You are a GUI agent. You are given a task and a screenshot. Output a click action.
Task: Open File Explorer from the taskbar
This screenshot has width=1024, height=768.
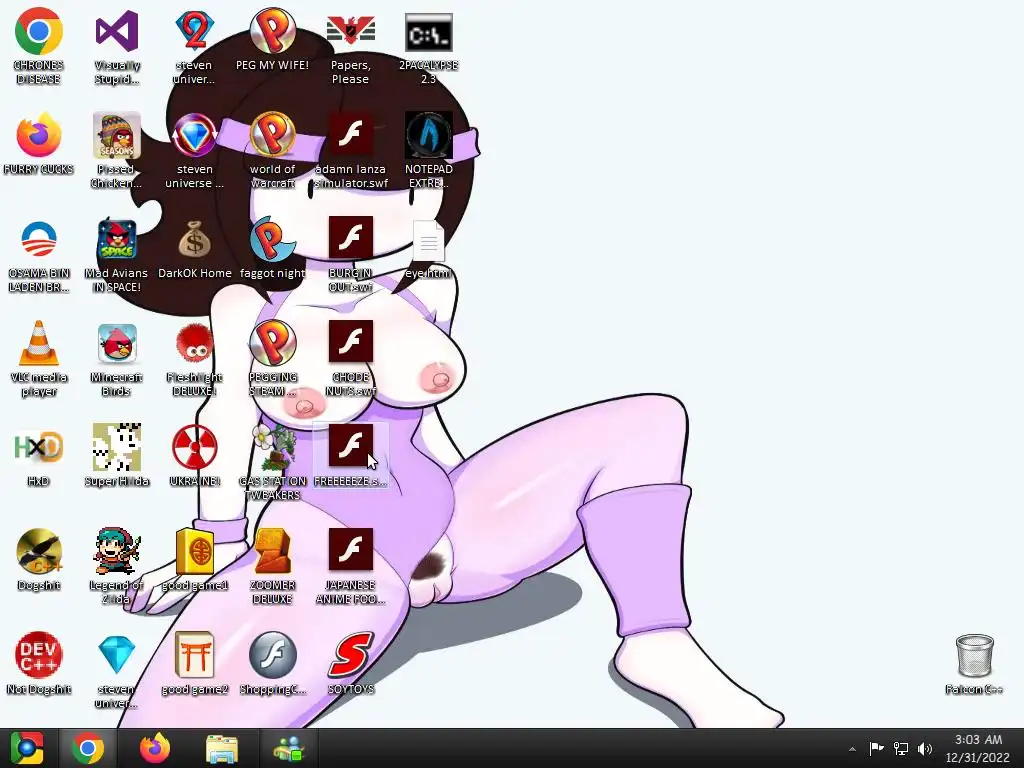pos(221,748)
